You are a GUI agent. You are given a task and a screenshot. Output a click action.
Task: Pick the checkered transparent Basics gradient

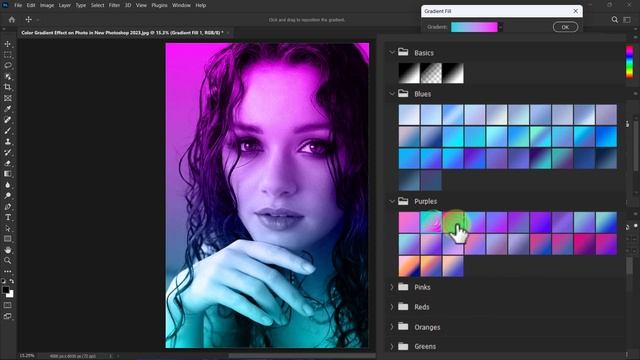coord(431,73)
